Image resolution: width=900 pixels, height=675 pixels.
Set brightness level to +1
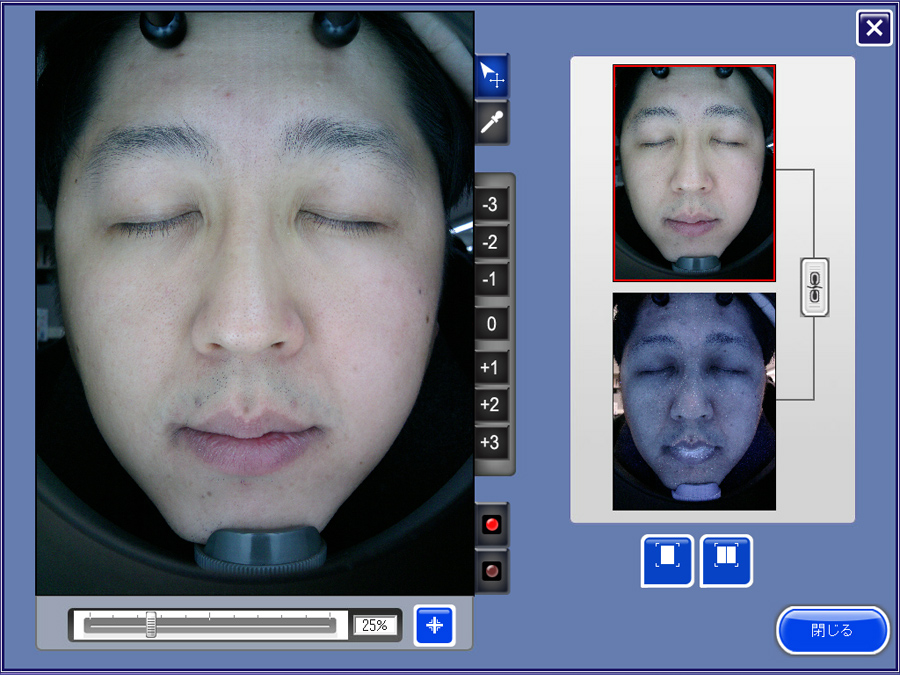pos(491,367)
